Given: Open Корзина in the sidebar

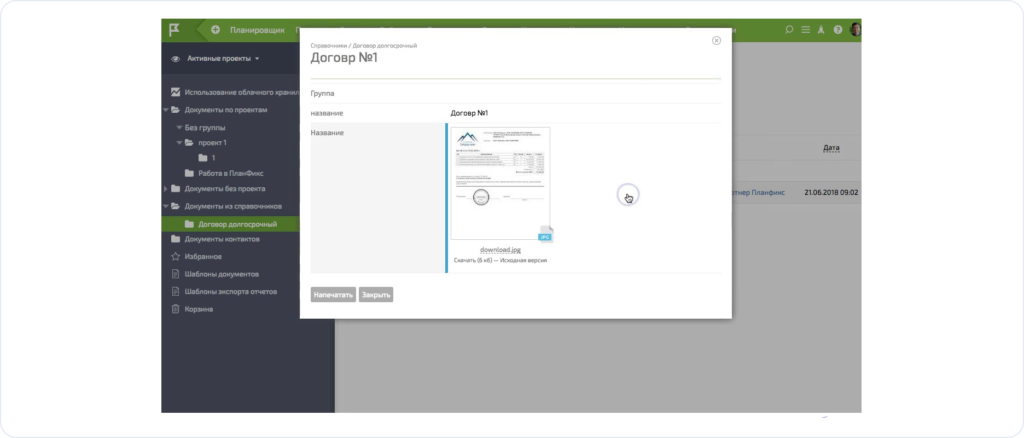Looking at the screenshot, I should point(198,309).
